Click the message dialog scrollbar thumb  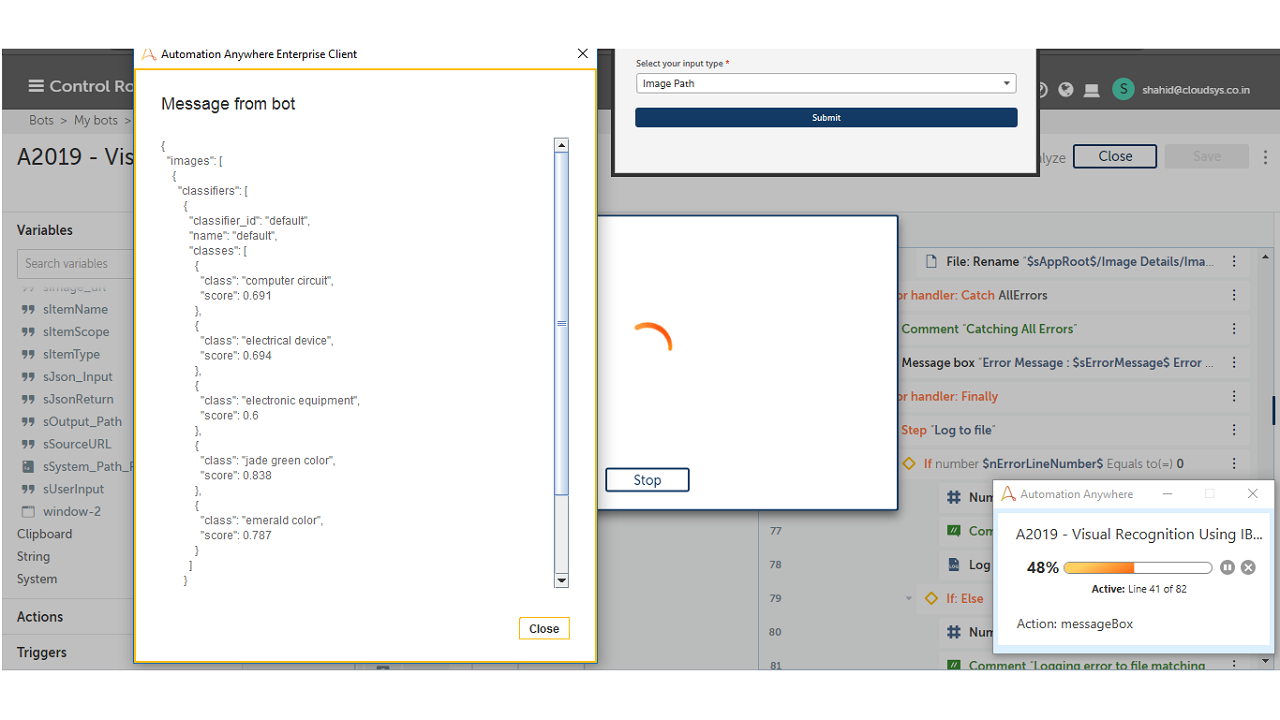[561, 323]
